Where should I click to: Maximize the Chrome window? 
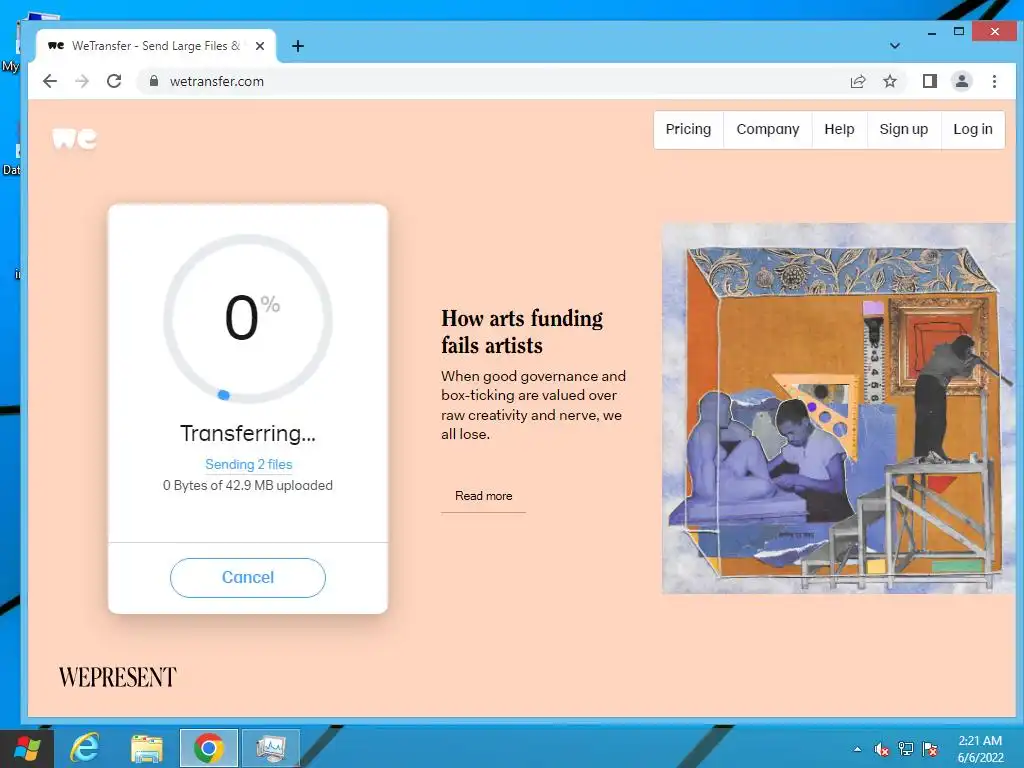[x=959, y=31]
